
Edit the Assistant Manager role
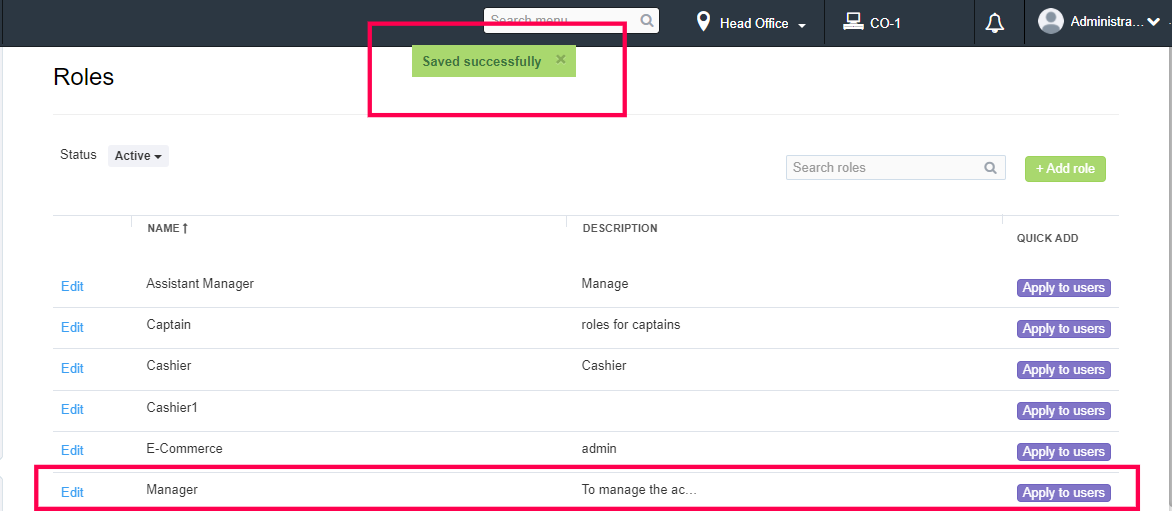click(72, 286)
